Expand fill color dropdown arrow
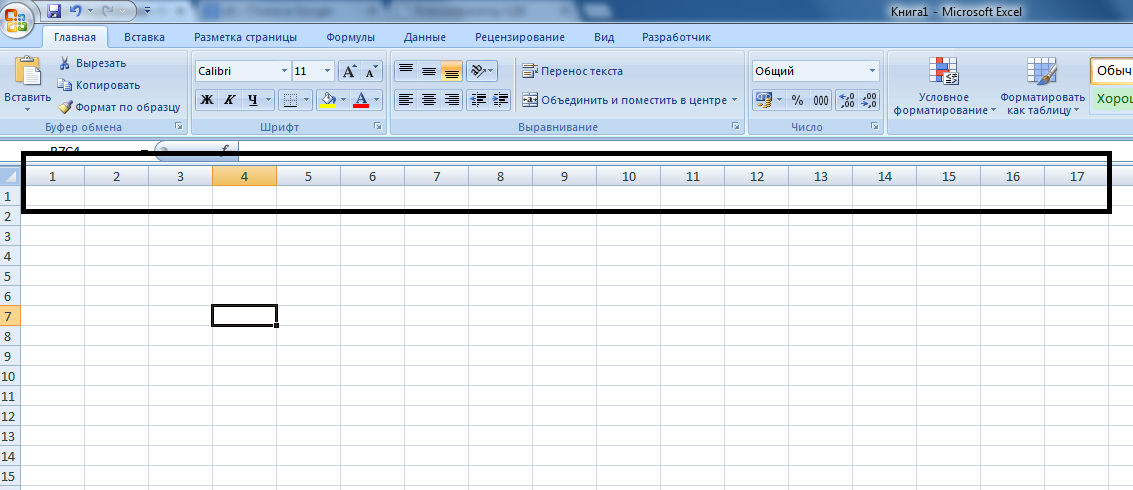This screenshot has width=1133, height=490. point(343,100)
